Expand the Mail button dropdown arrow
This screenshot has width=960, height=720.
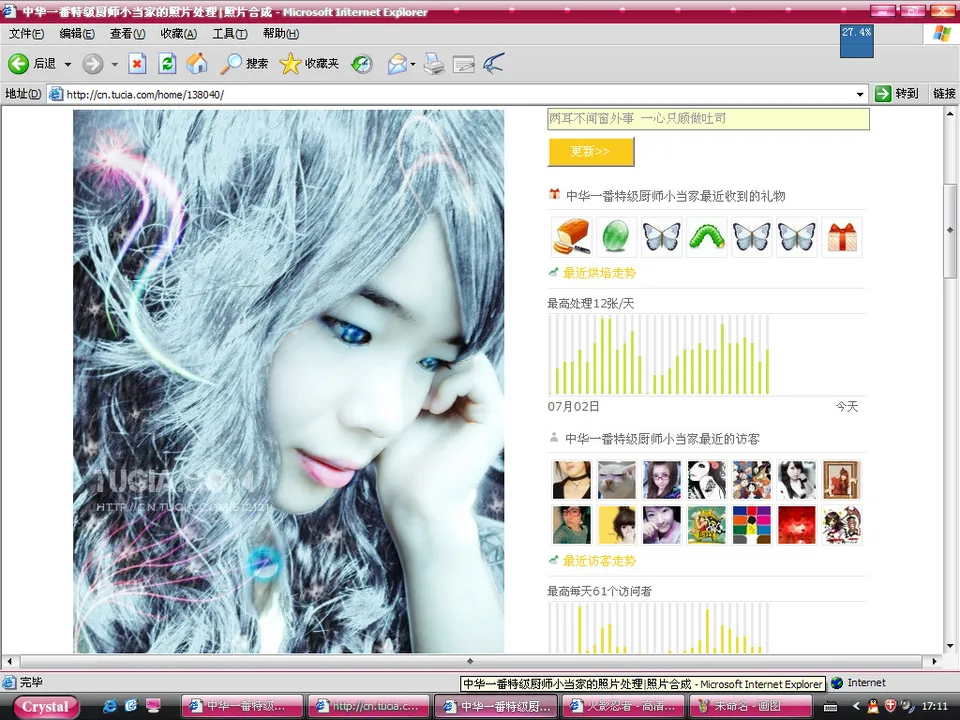pos(413,64)
